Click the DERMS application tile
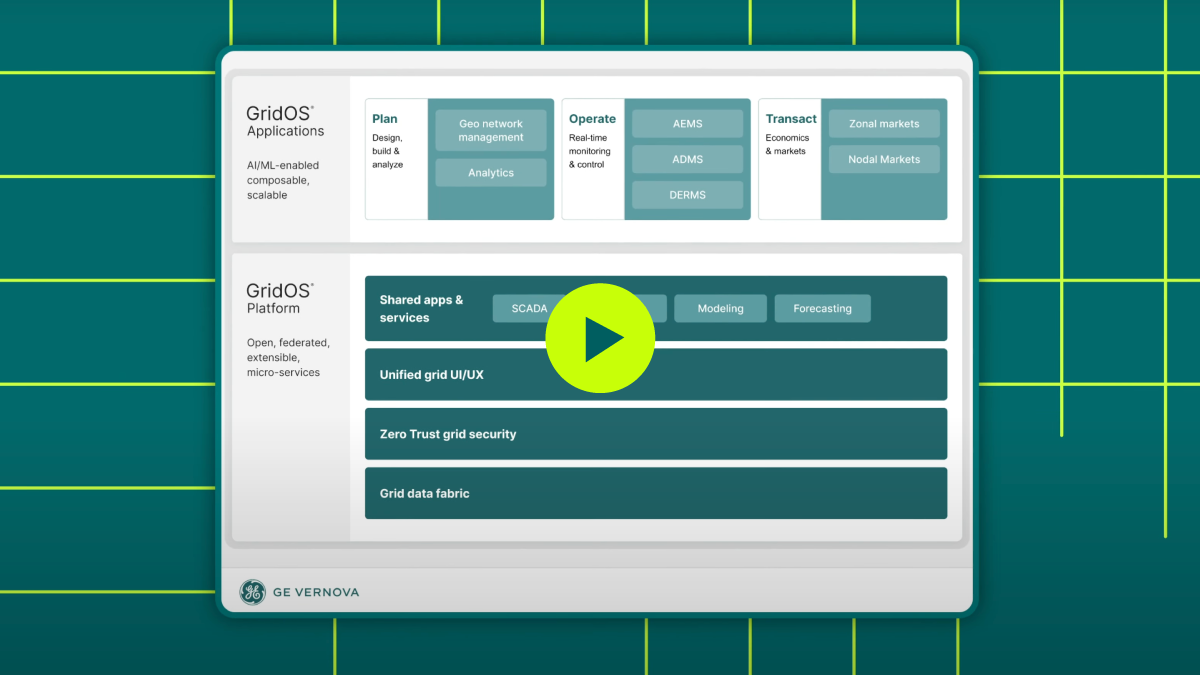Image resolution: width=1200 pixels, height=675 pixels. (687, 194)
